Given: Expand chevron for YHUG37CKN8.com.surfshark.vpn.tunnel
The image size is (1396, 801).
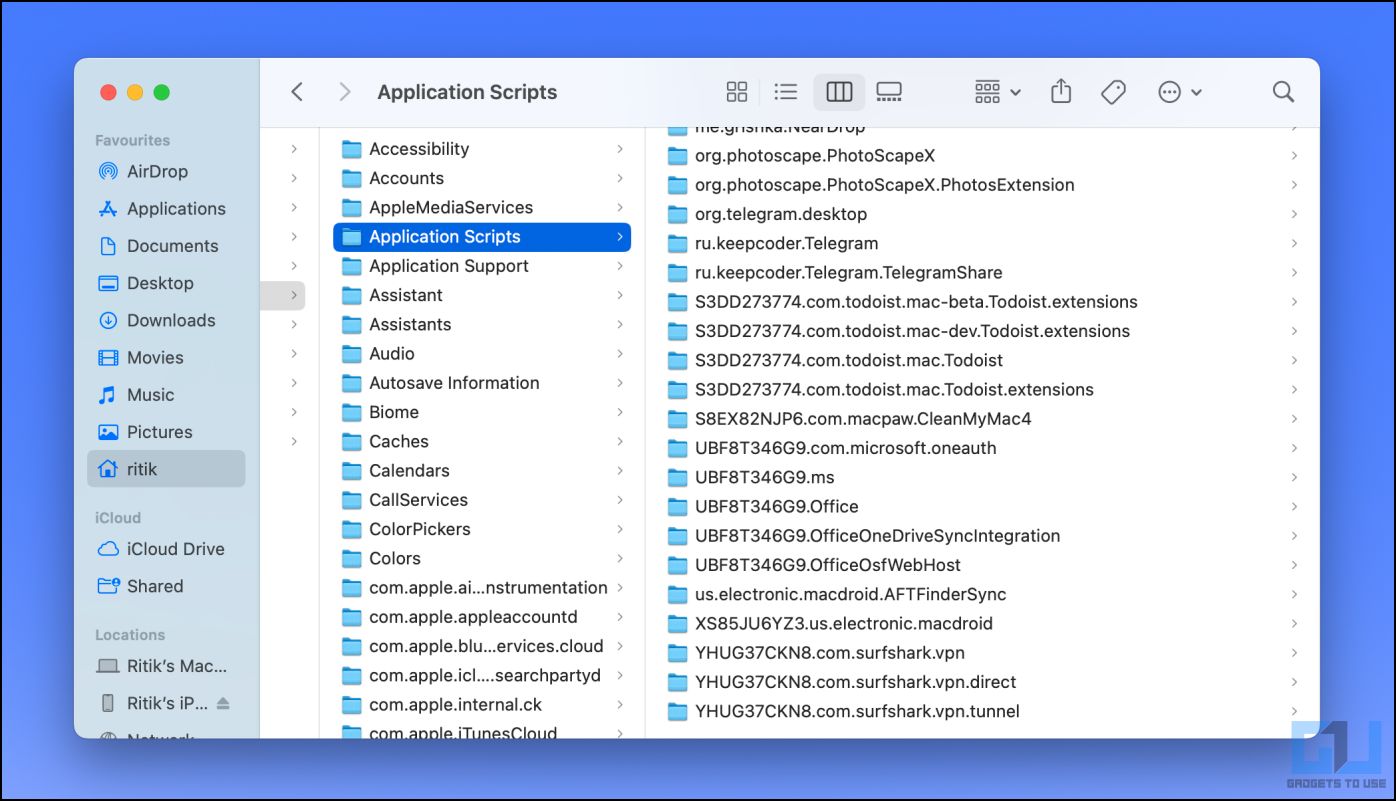Looking at the screenshot, I should 1294,711.
